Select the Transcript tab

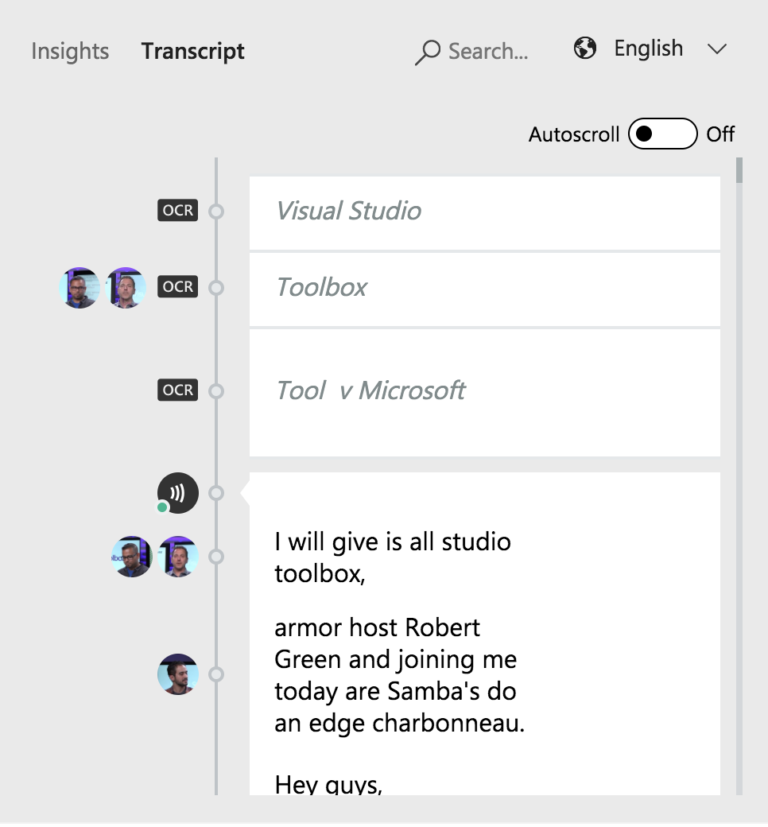coord(192,50)
